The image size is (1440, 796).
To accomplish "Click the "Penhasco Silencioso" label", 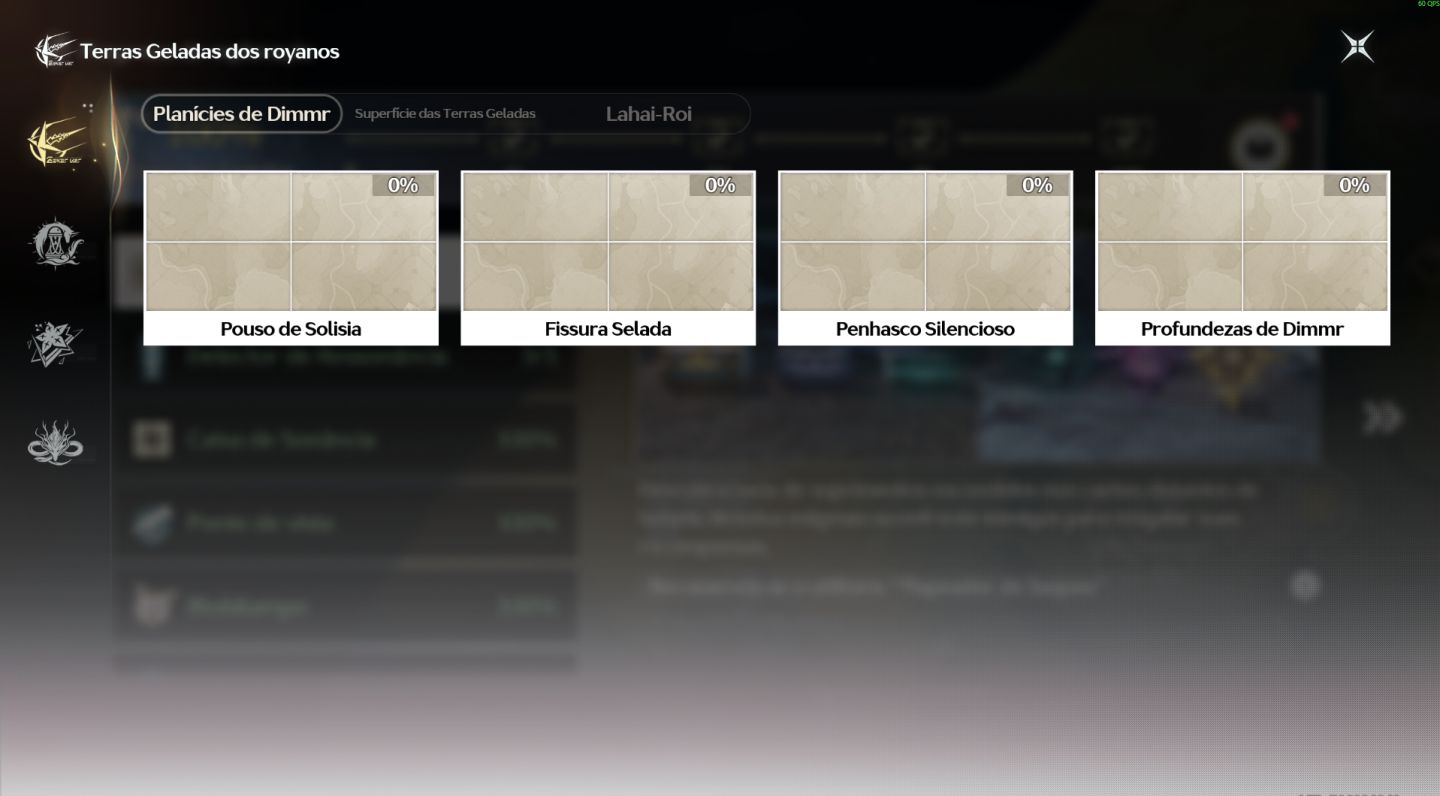I will (x=925, y=329).
